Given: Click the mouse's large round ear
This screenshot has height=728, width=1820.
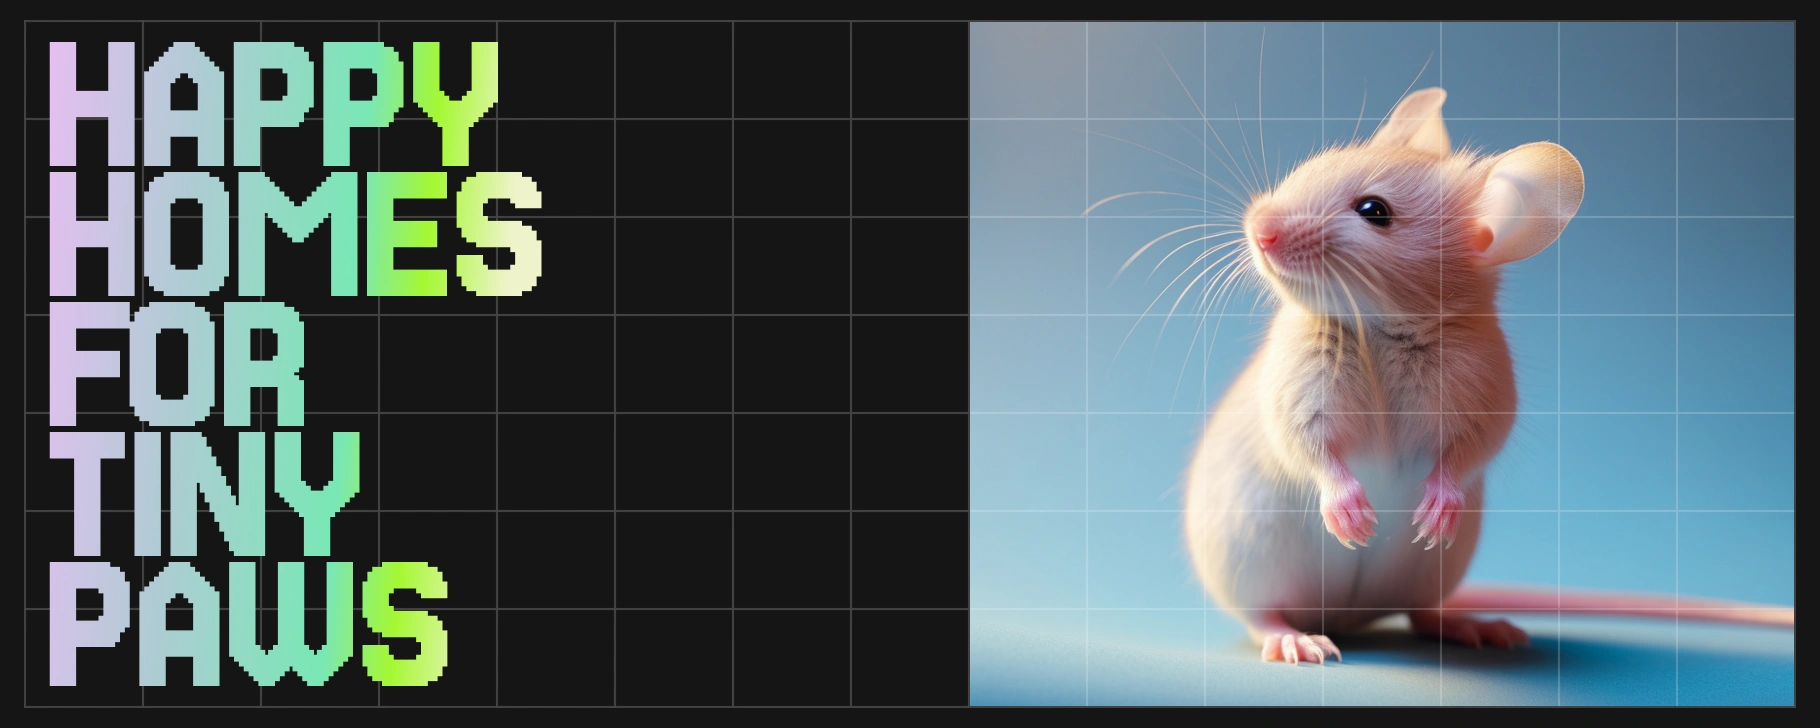Looking at the screenshot, I should (x=1530, y=198).
